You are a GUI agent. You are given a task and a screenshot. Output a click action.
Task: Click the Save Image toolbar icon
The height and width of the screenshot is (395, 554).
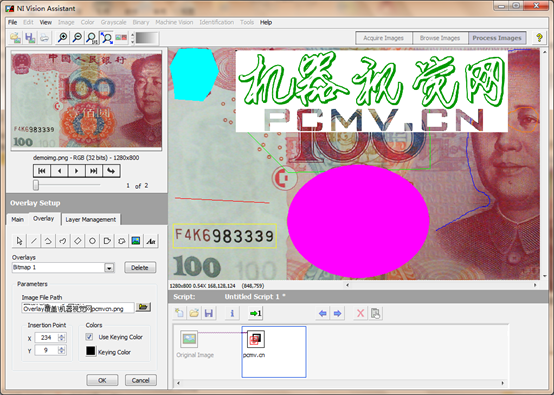coord(30,37)
